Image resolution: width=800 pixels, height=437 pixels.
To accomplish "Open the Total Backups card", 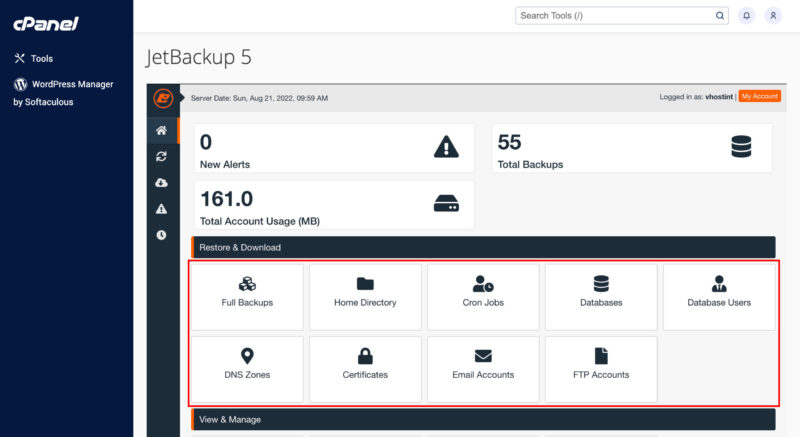I will point(632,148).
